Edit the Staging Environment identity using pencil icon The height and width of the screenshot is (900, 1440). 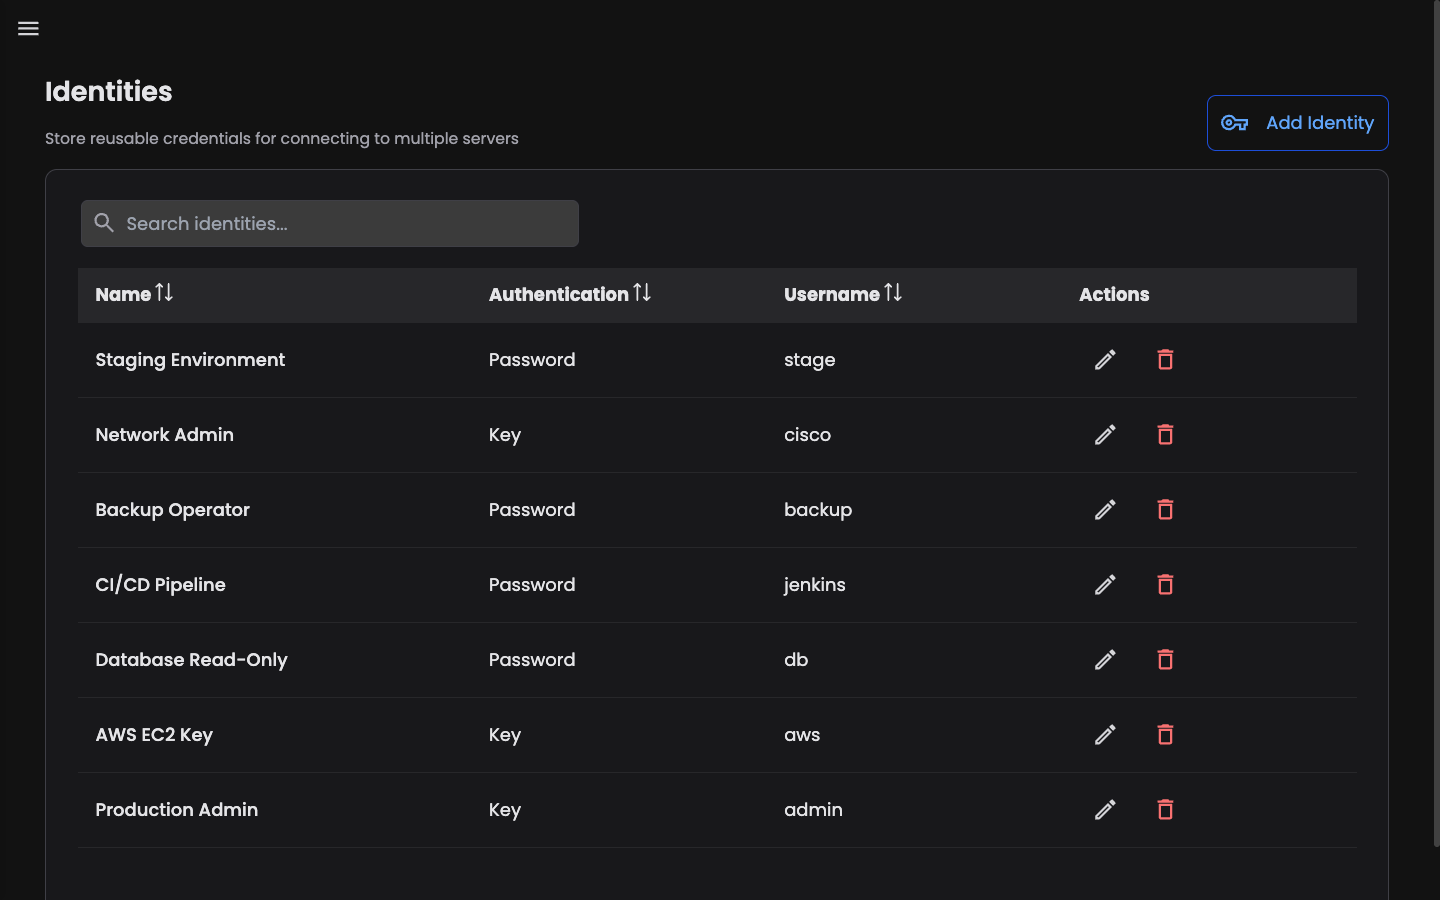tap(1105, 359)
